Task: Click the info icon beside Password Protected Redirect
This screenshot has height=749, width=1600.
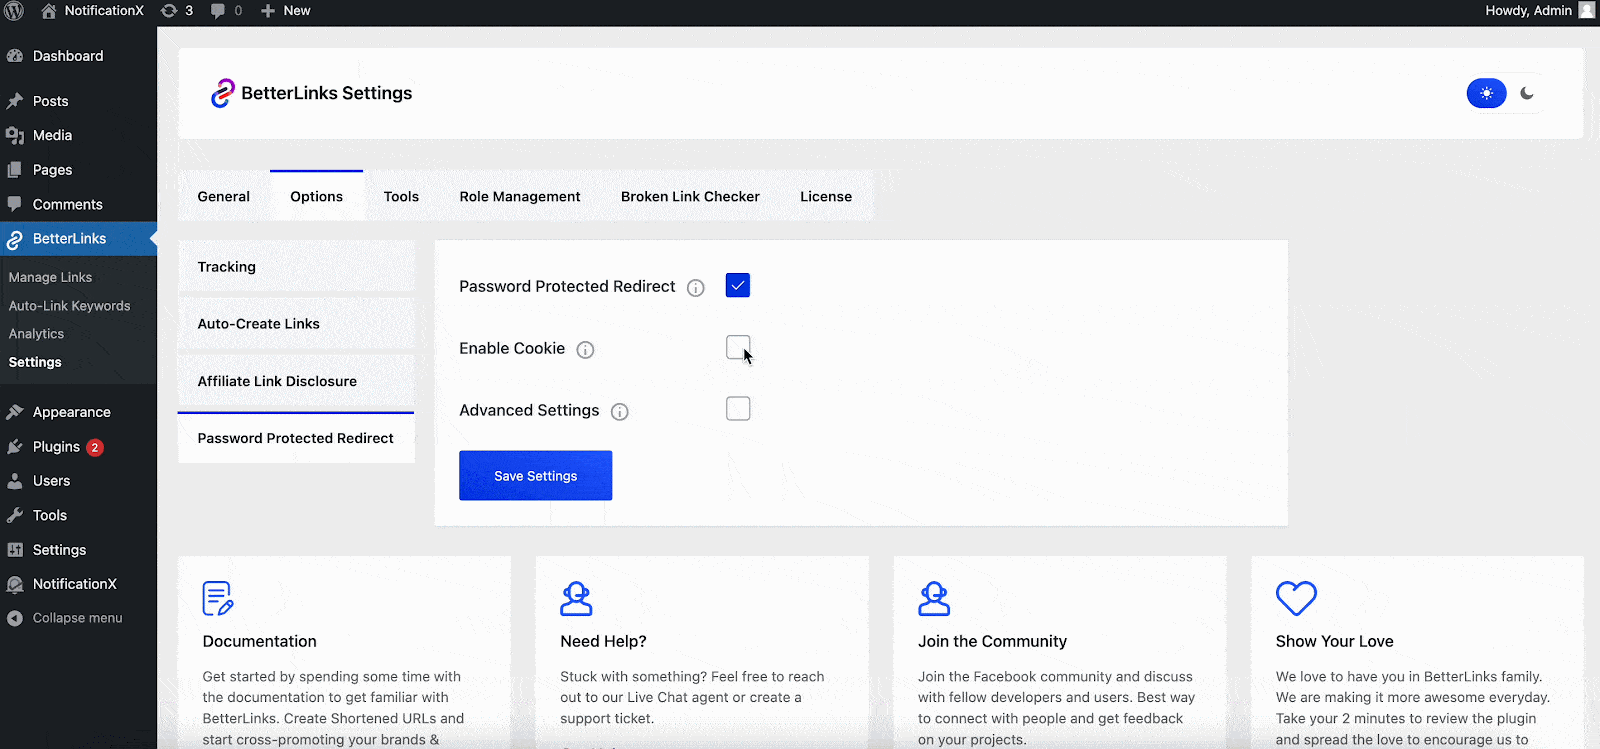Action: pos(696,287)
